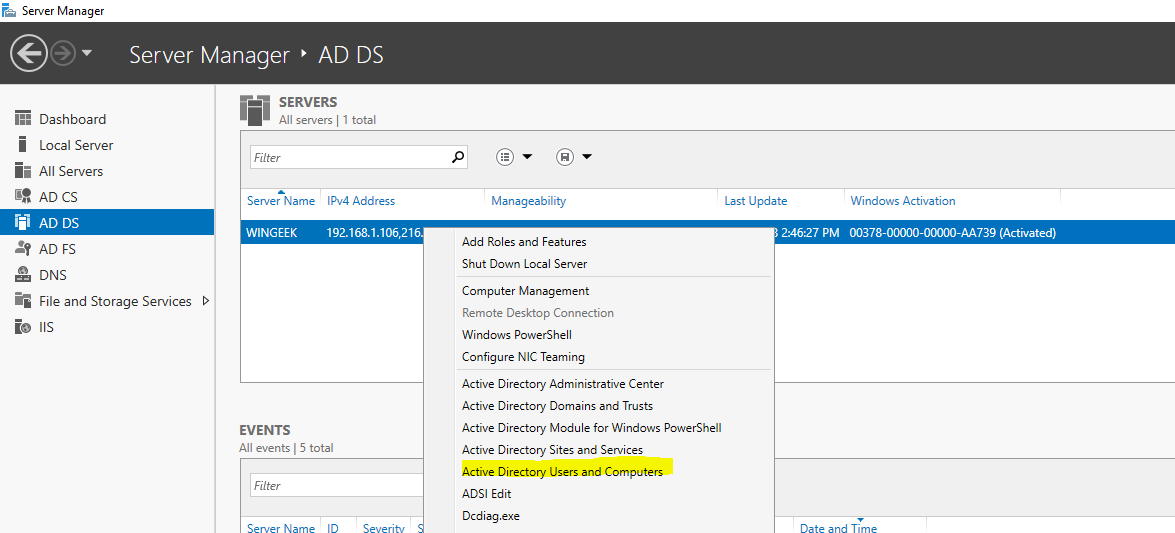Click the IIS sidebar icon
The image size is (1175, 533).
[22, 327]
